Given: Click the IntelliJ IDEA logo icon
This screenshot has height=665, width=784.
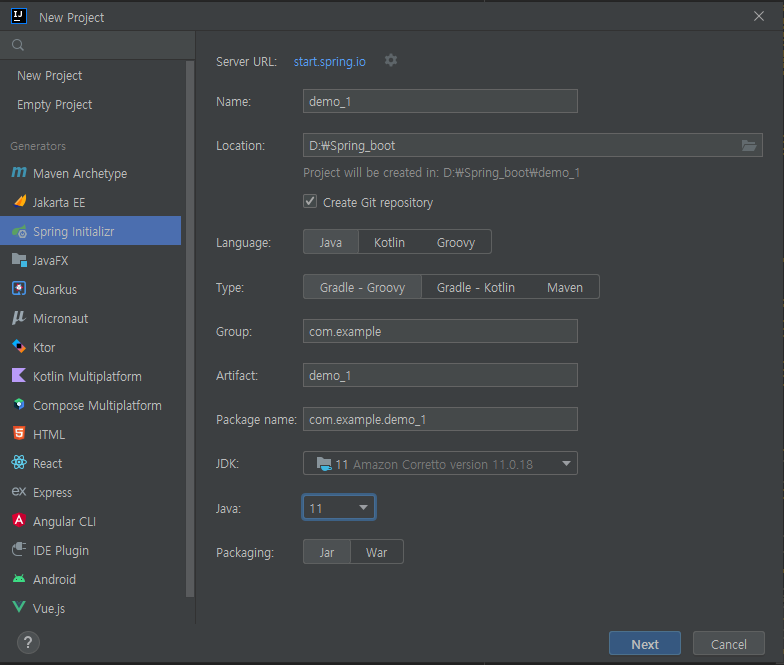Looking at the screenshot, I should tap(19, 16).
